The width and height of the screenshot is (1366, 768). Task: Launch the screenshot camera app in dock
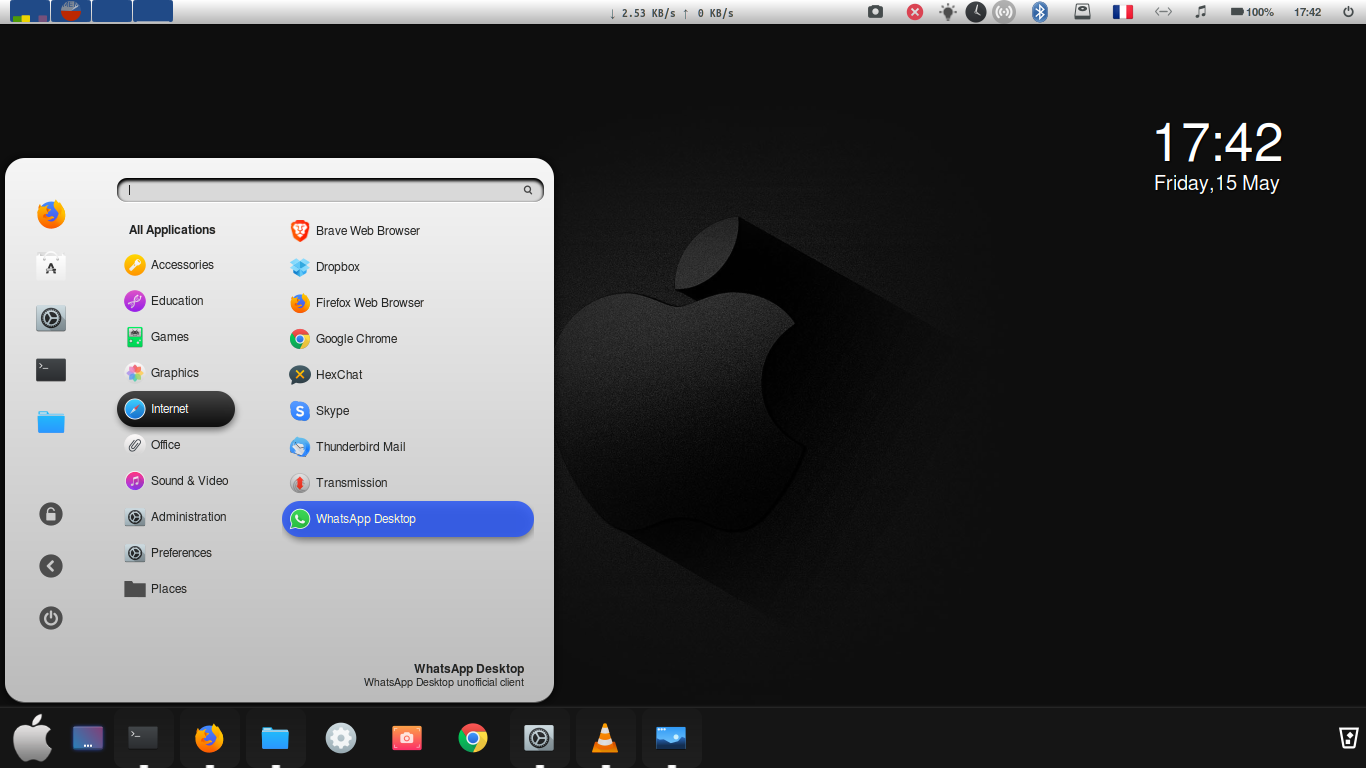(x=407, y=738)
